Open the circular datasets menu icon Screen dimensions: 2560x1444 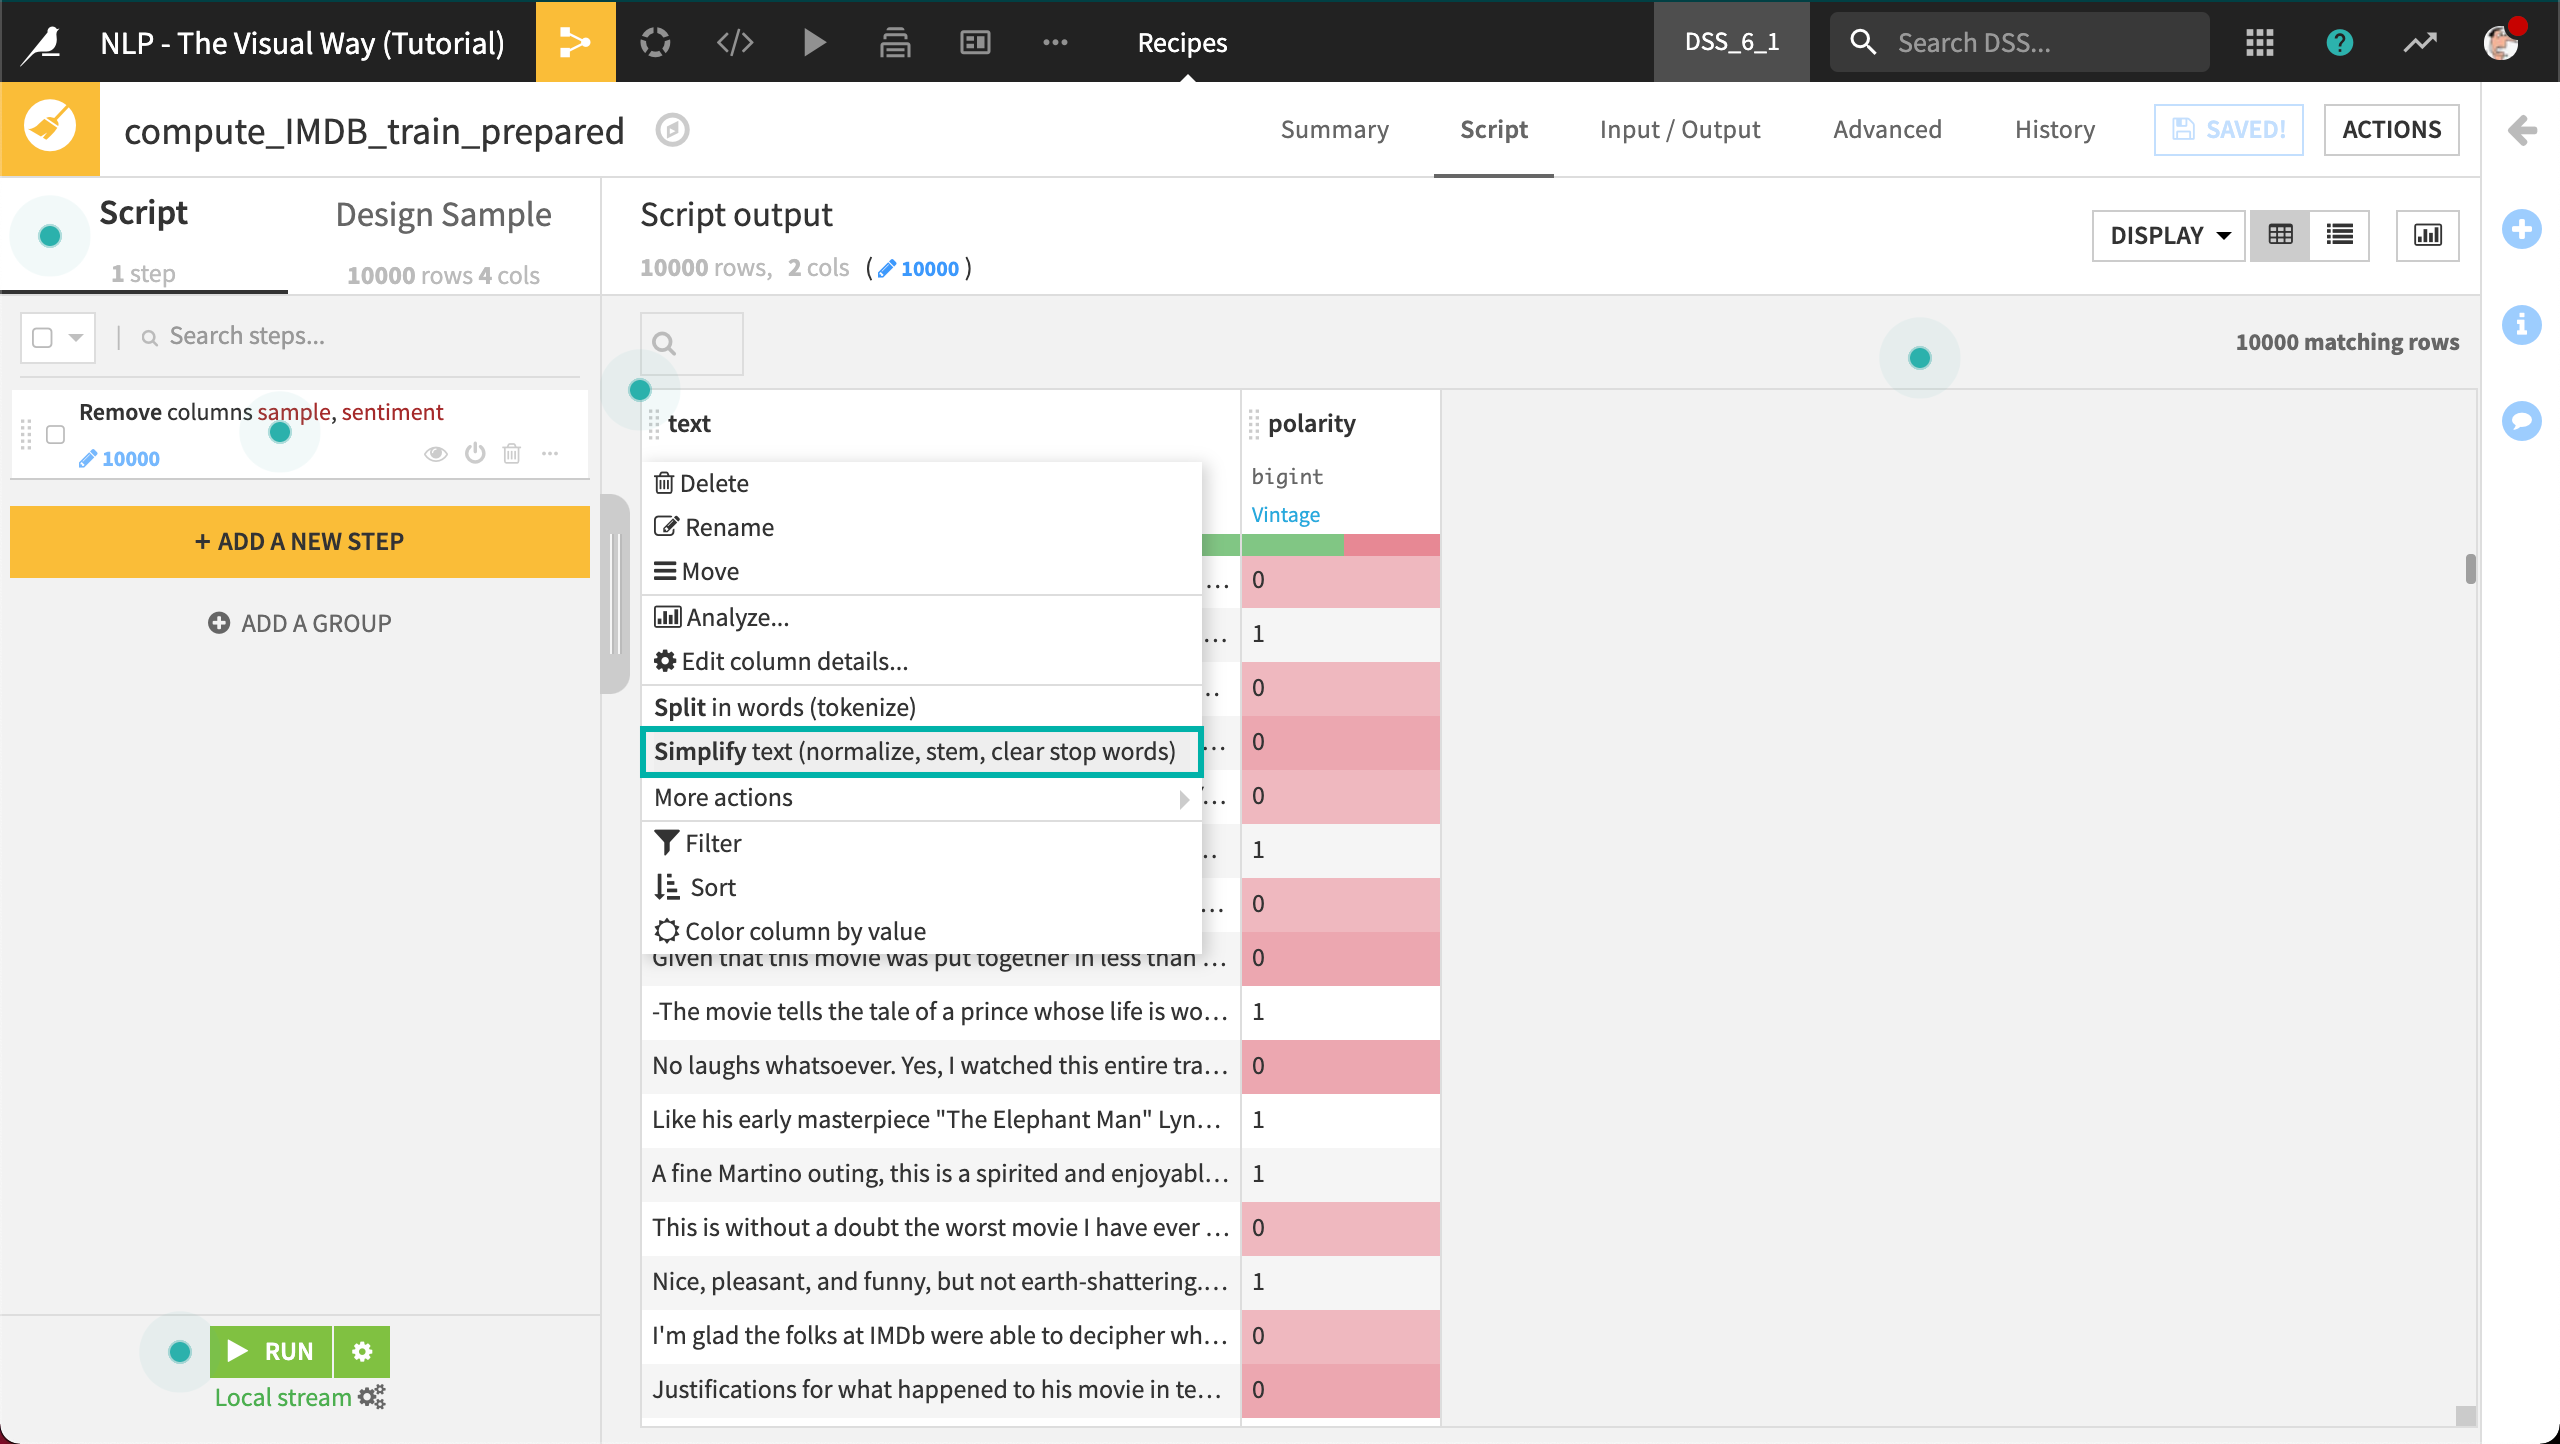pyautogui.click(x=655, y=42)
